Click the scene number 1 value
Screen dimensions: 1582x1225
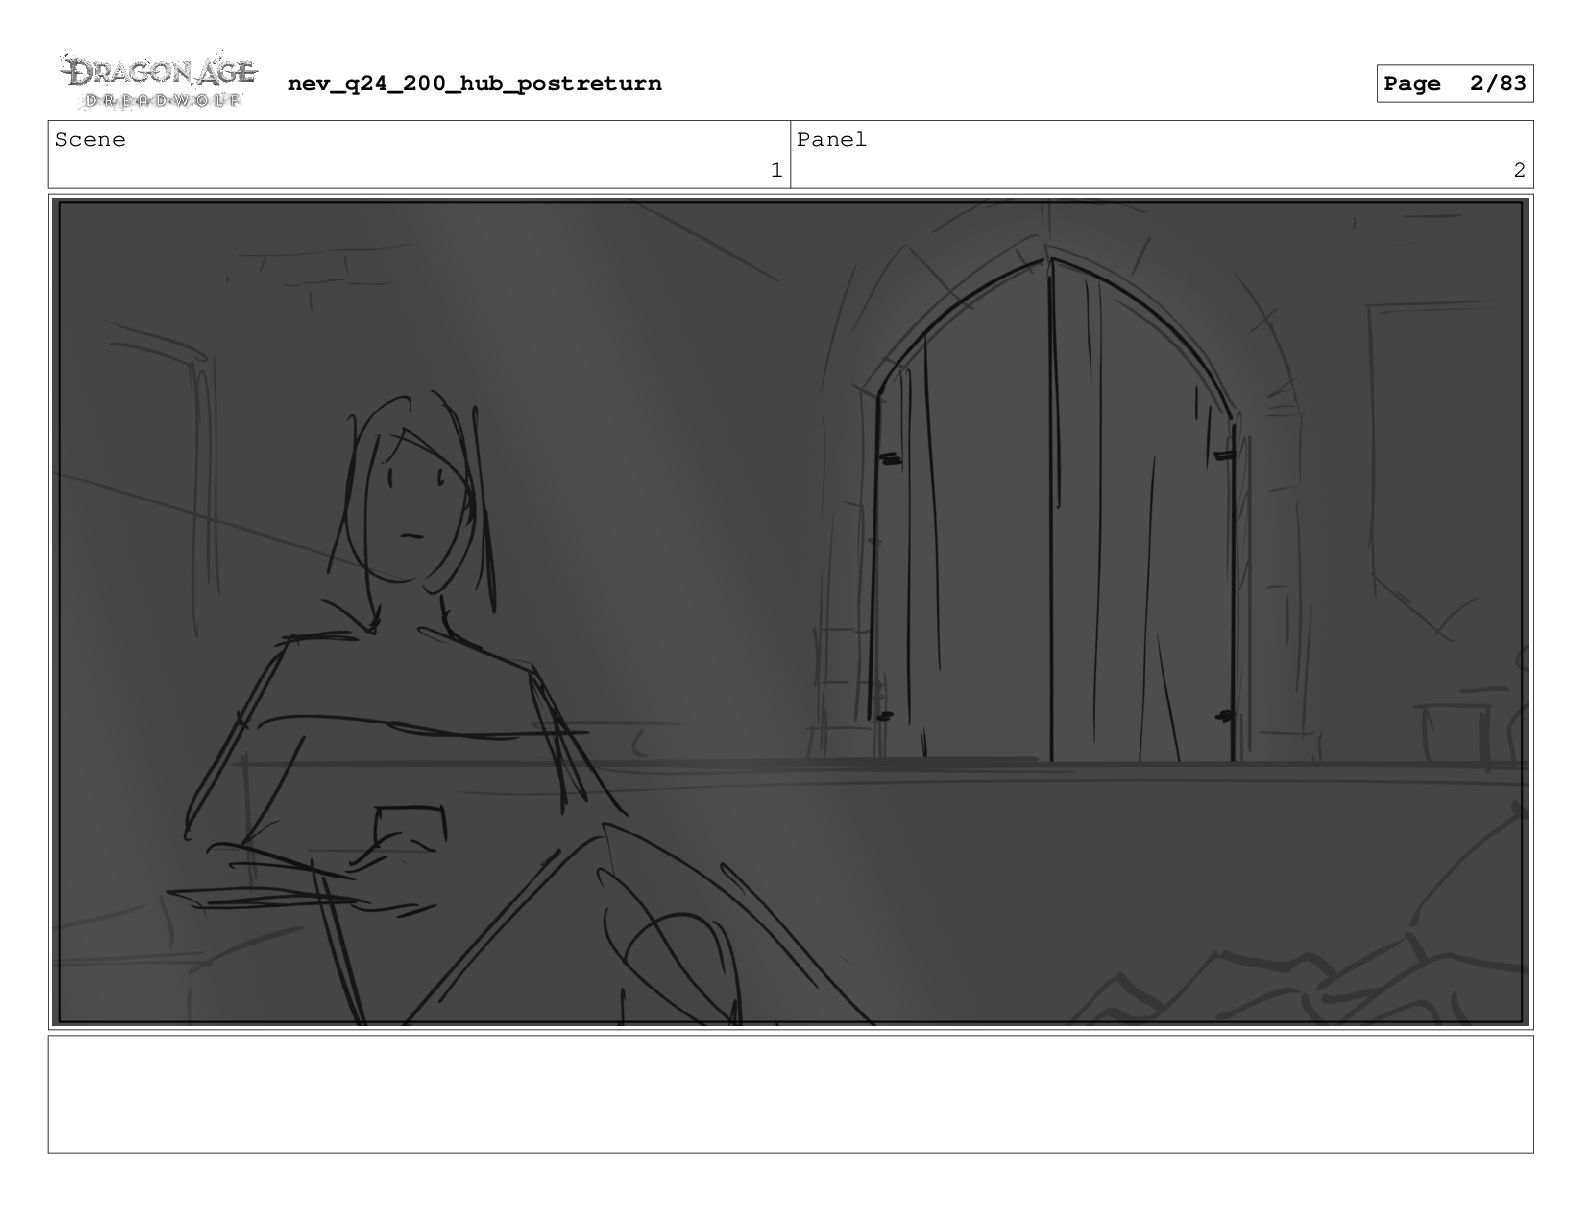(x=776, y=171)
